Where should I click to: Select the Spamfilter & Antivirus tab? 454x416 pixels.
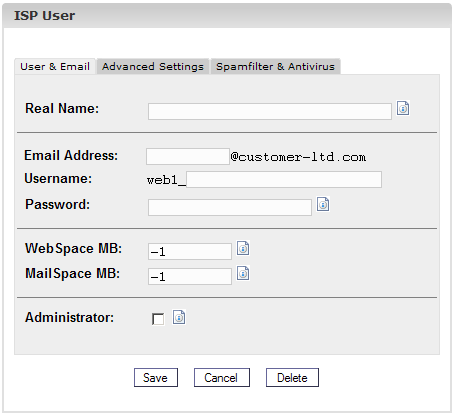pos(275,66)
